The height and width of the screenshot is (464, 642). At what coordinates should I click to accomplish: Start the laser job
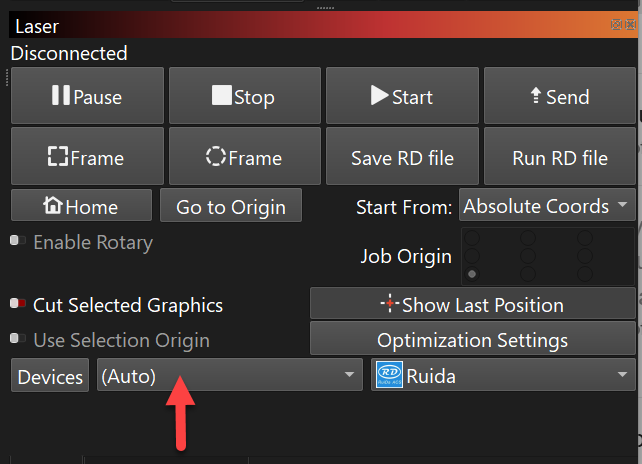click(401, 96)
